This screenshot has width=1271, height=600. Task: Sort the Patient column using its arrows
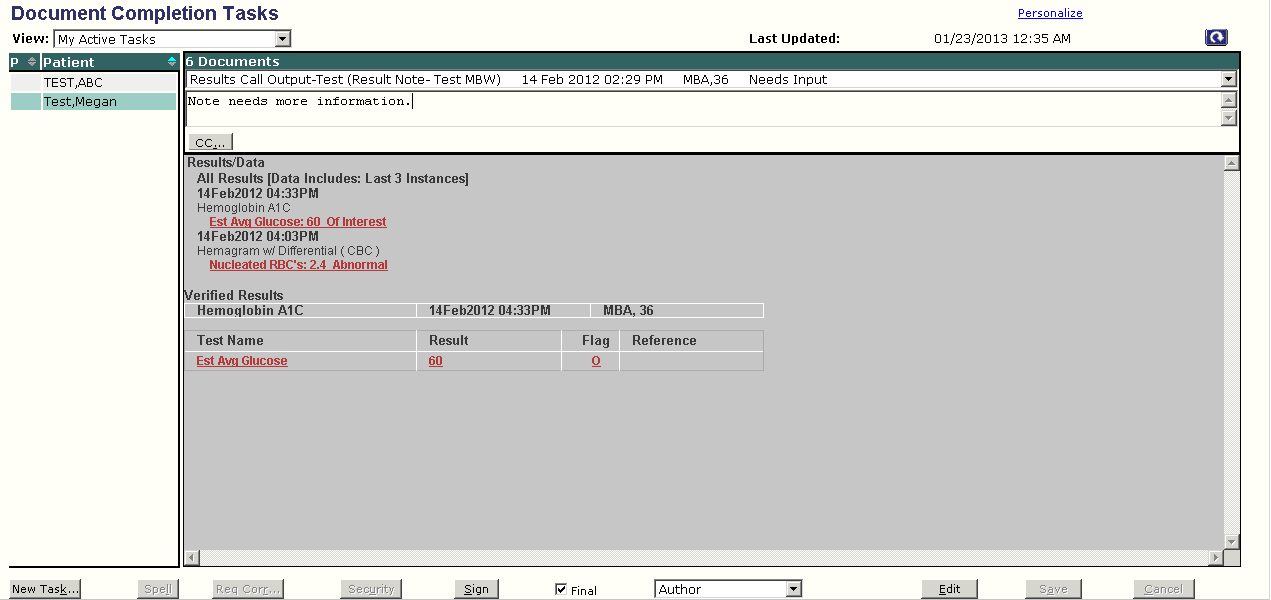point(171,62)
